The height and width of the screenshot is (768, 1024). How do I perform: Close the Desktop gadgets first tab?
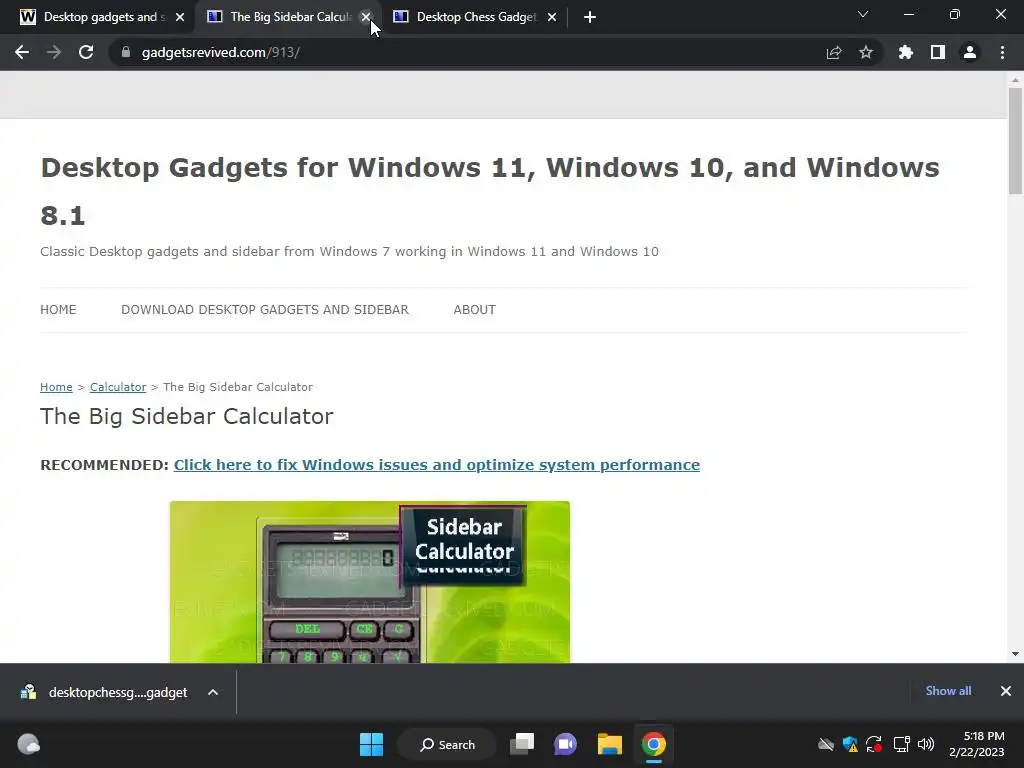pos(180,17)
